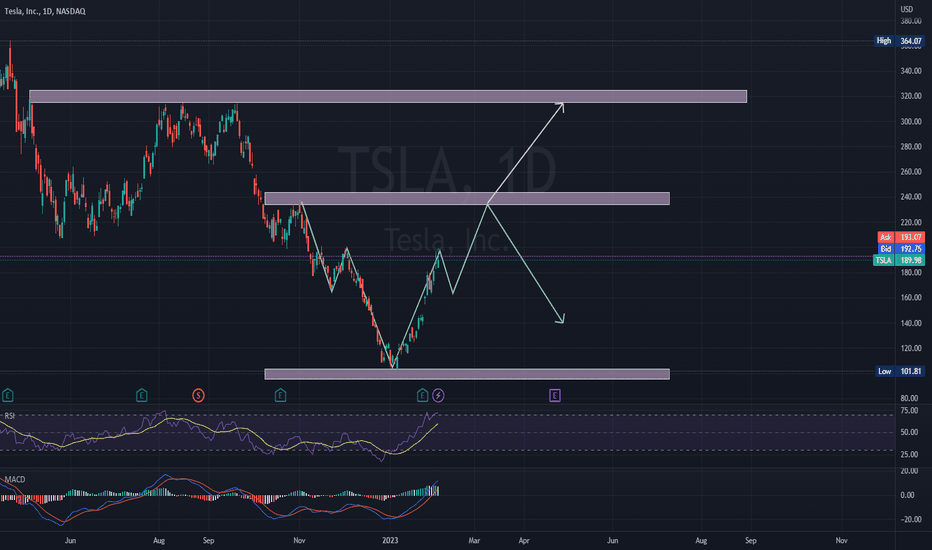Click the 220.00 price axis value
This screenshot has width=932, height=550.
click(x=911, y=222)
